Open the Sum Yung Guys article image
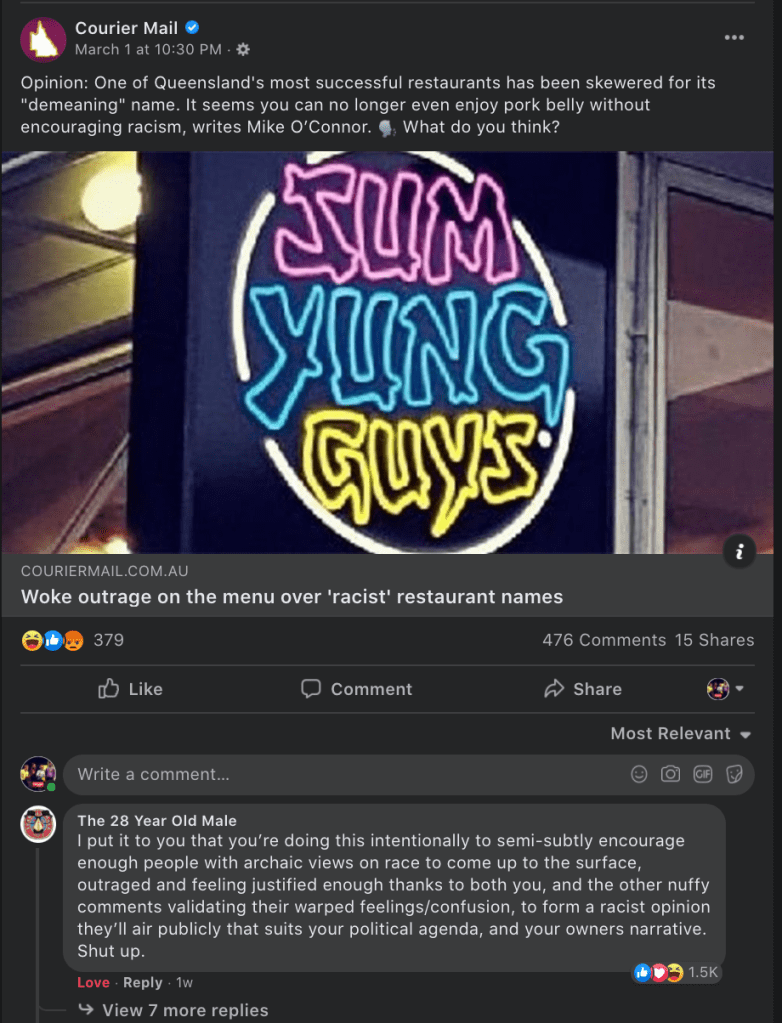 coord(387,352)
